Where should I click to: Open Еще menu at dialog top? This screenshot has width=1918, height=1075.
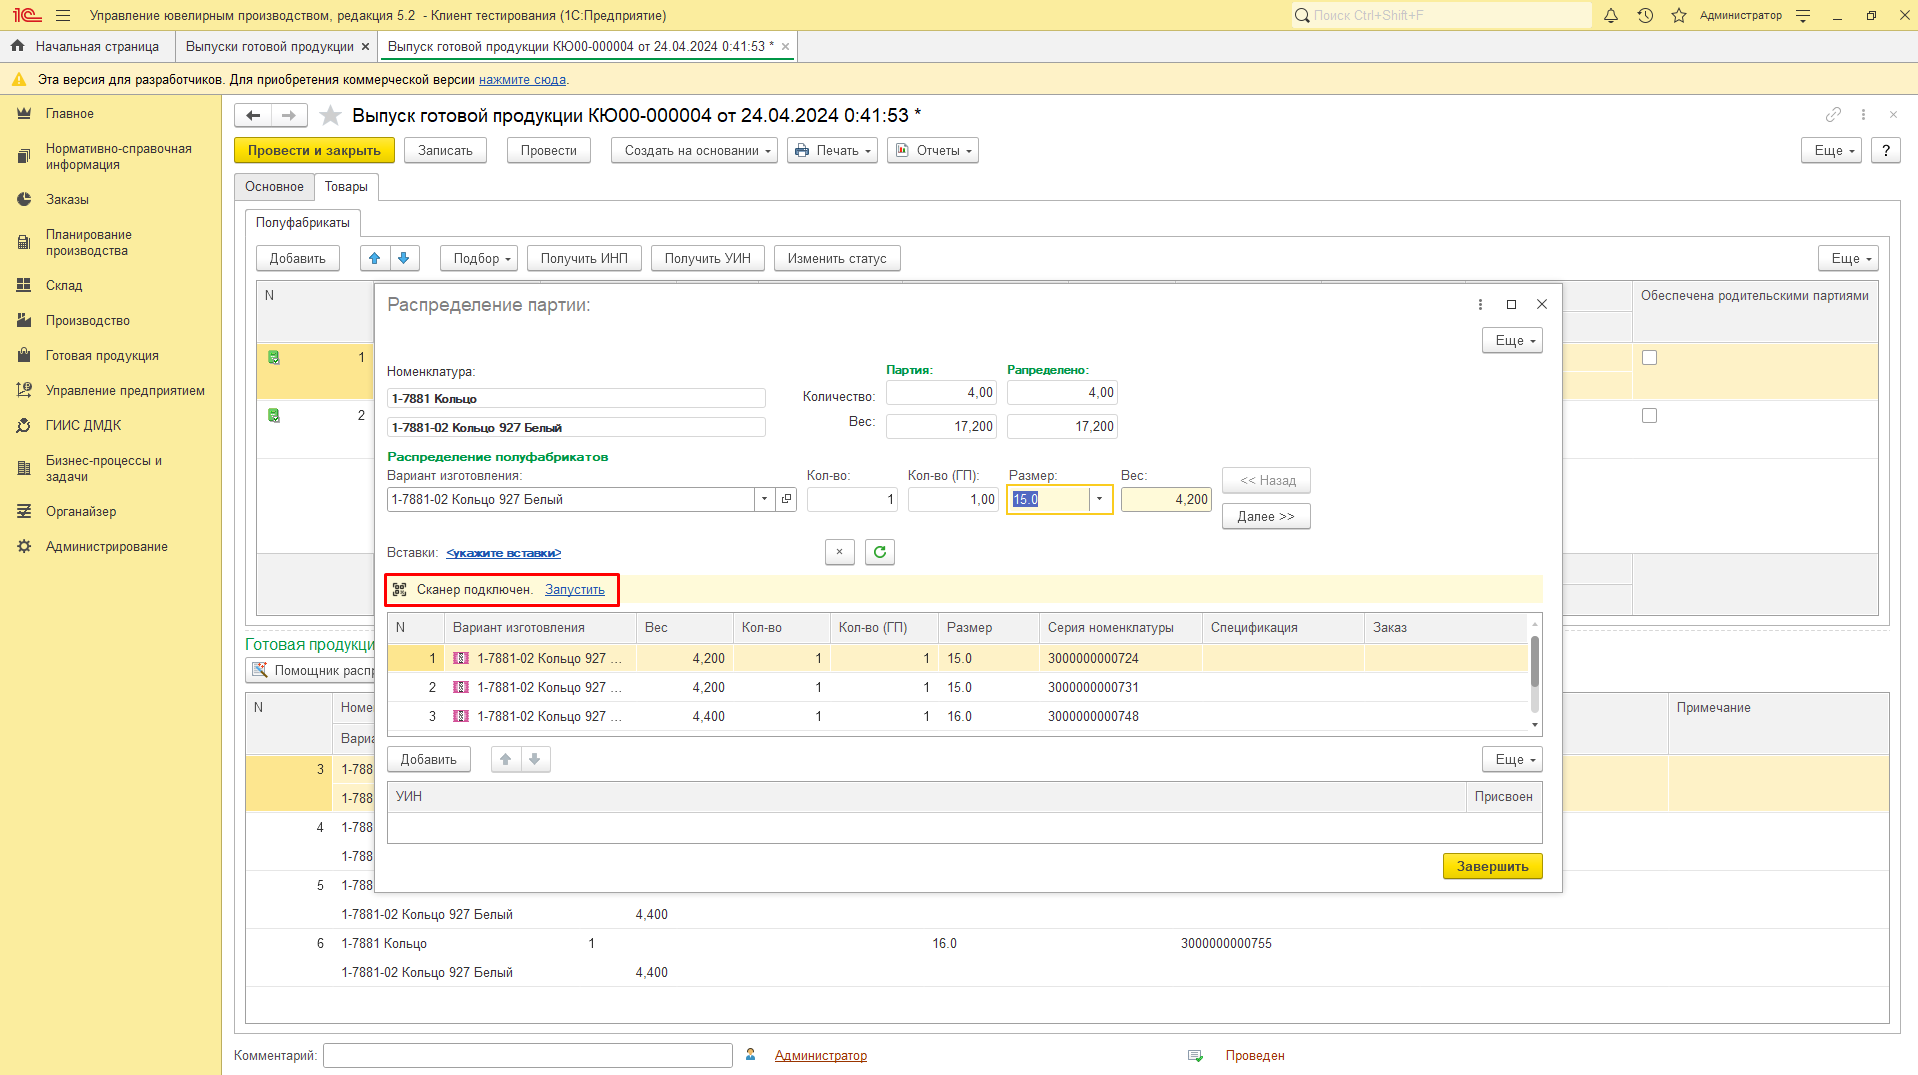click(1512, 341)
